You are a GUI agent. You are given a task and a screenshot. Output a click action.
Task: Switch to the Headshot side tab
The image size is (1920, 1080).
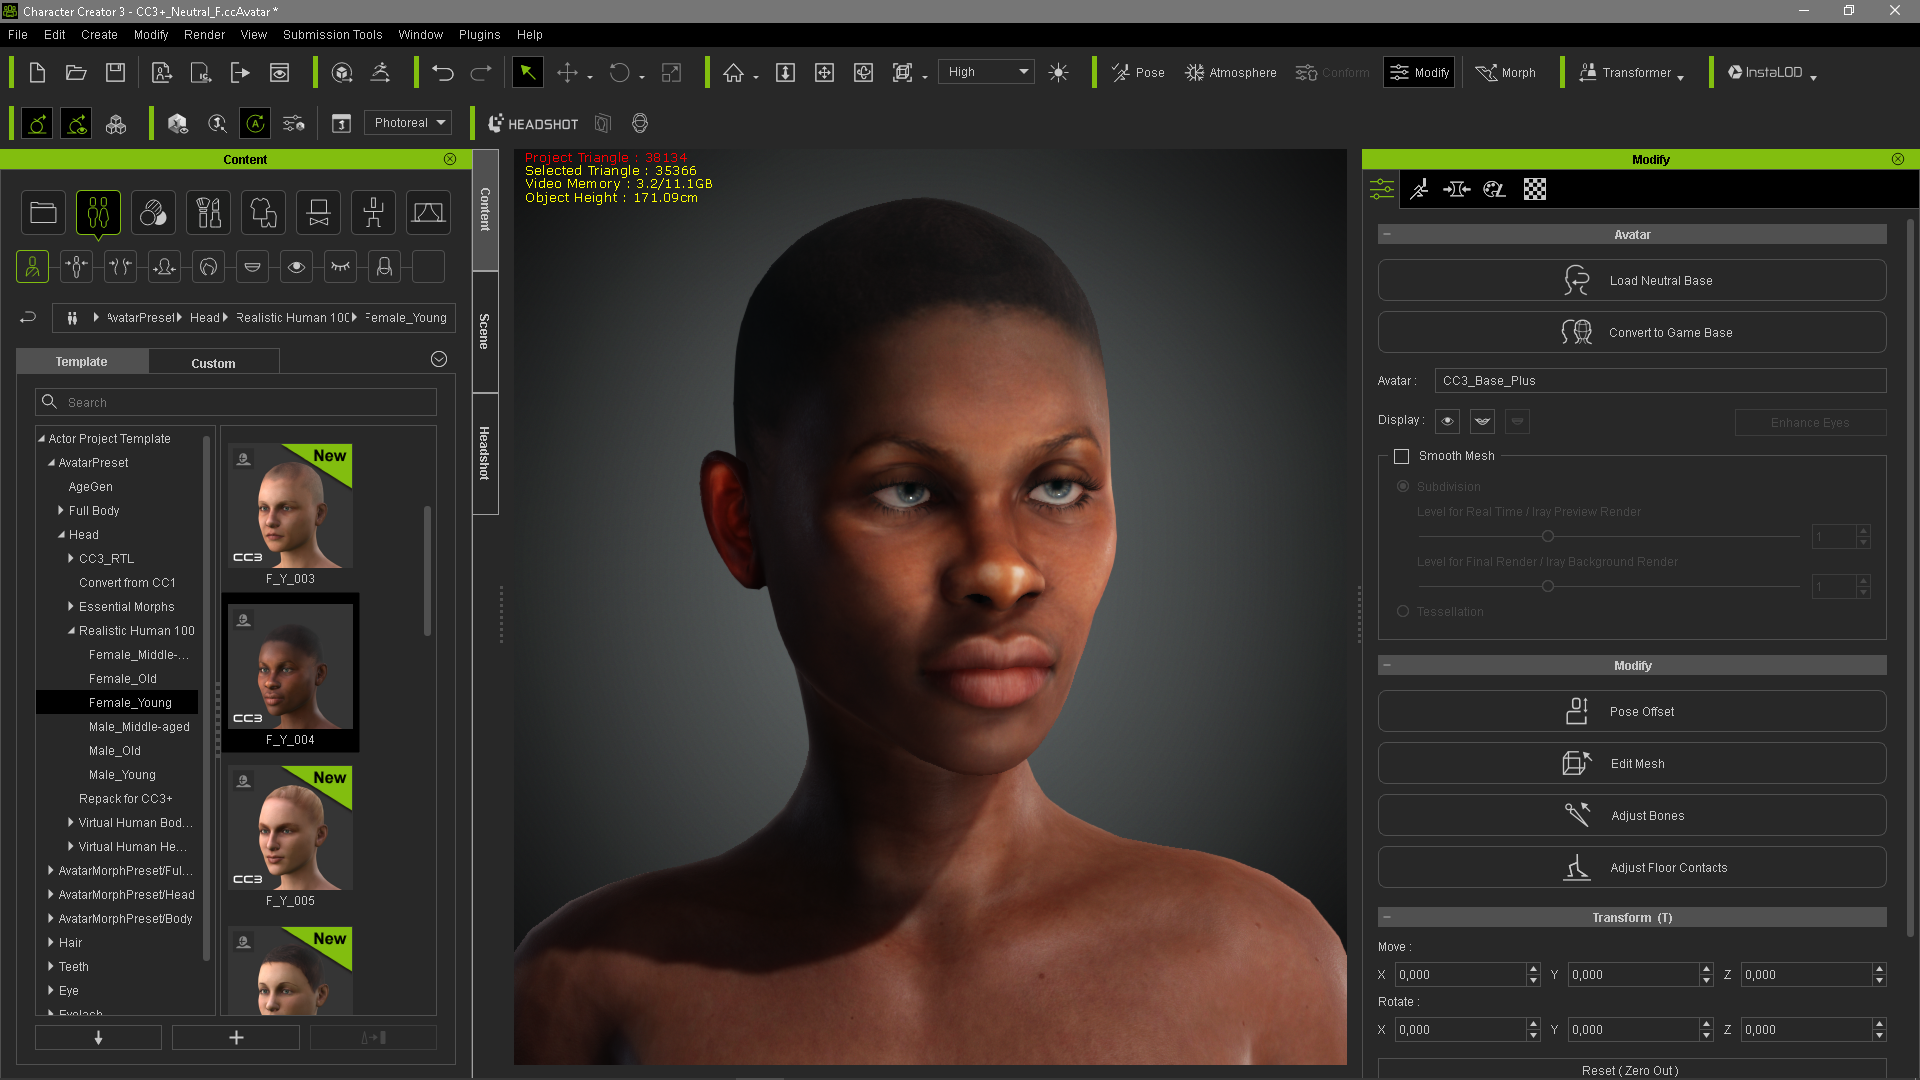(485, 453)
